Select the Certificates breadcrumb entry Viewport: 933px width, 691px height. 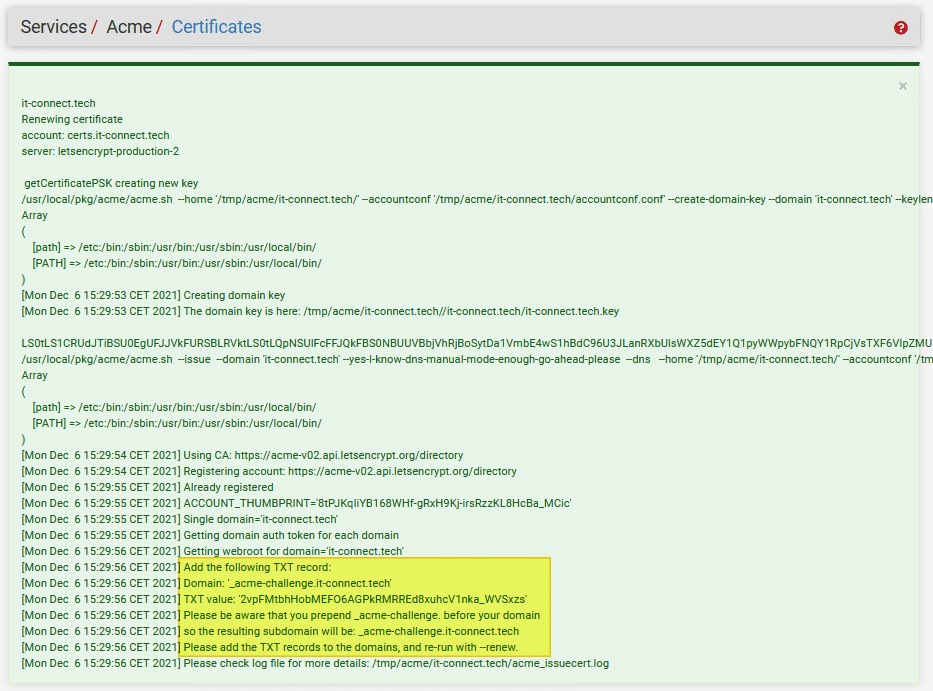point(216,27)
